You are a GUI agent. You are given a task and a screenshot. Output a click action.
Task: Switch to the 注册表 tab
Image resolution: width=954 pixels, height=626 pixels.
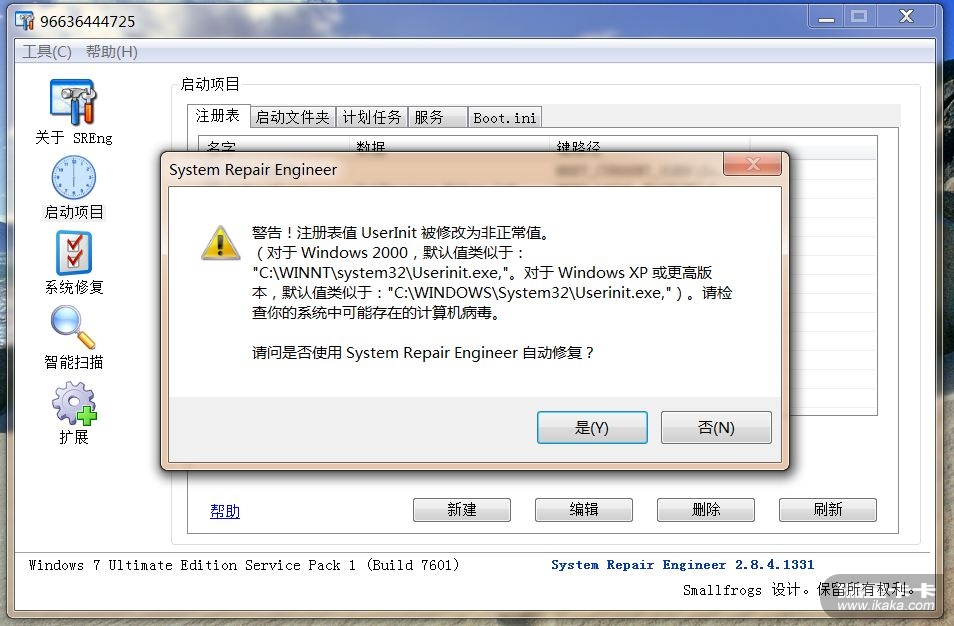[218, 116]
